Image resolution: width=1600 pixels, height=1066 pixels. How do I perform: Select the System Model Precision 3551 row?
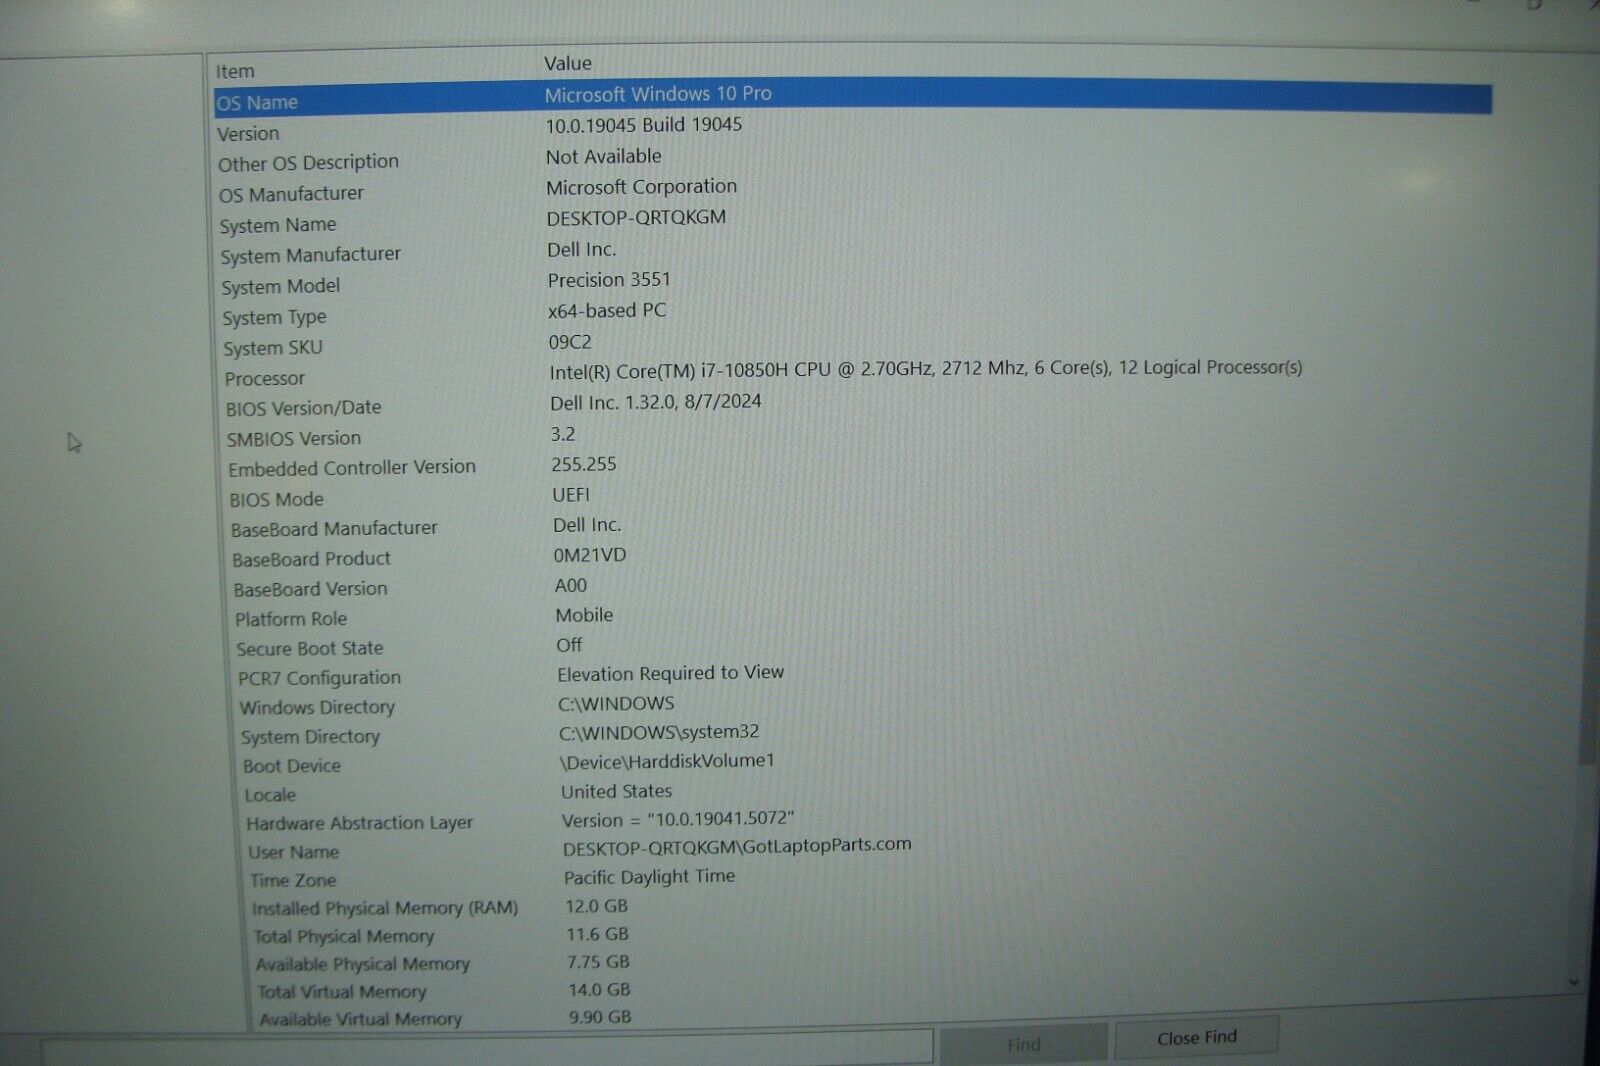point(400,283)
